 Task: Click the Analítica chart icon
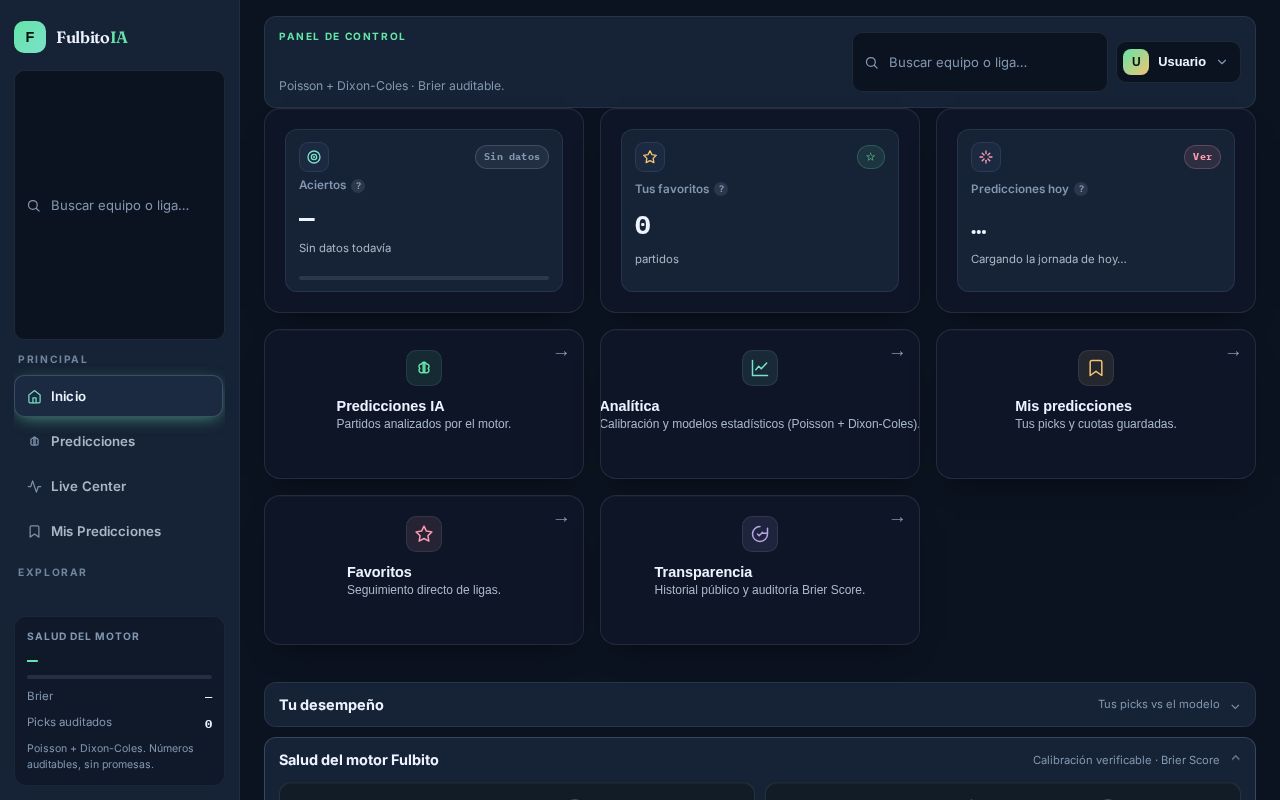click(x=760, y=368)
